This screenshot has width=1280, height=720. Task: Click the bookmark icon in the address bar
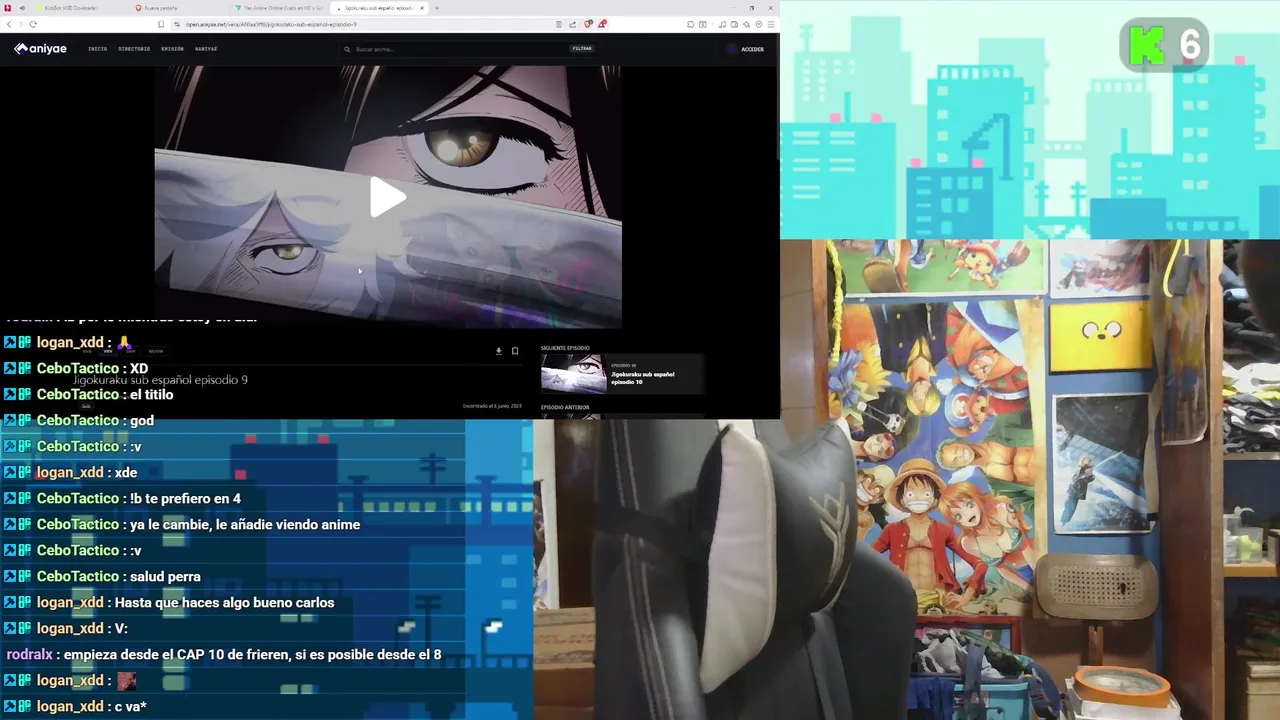point(161,24)
